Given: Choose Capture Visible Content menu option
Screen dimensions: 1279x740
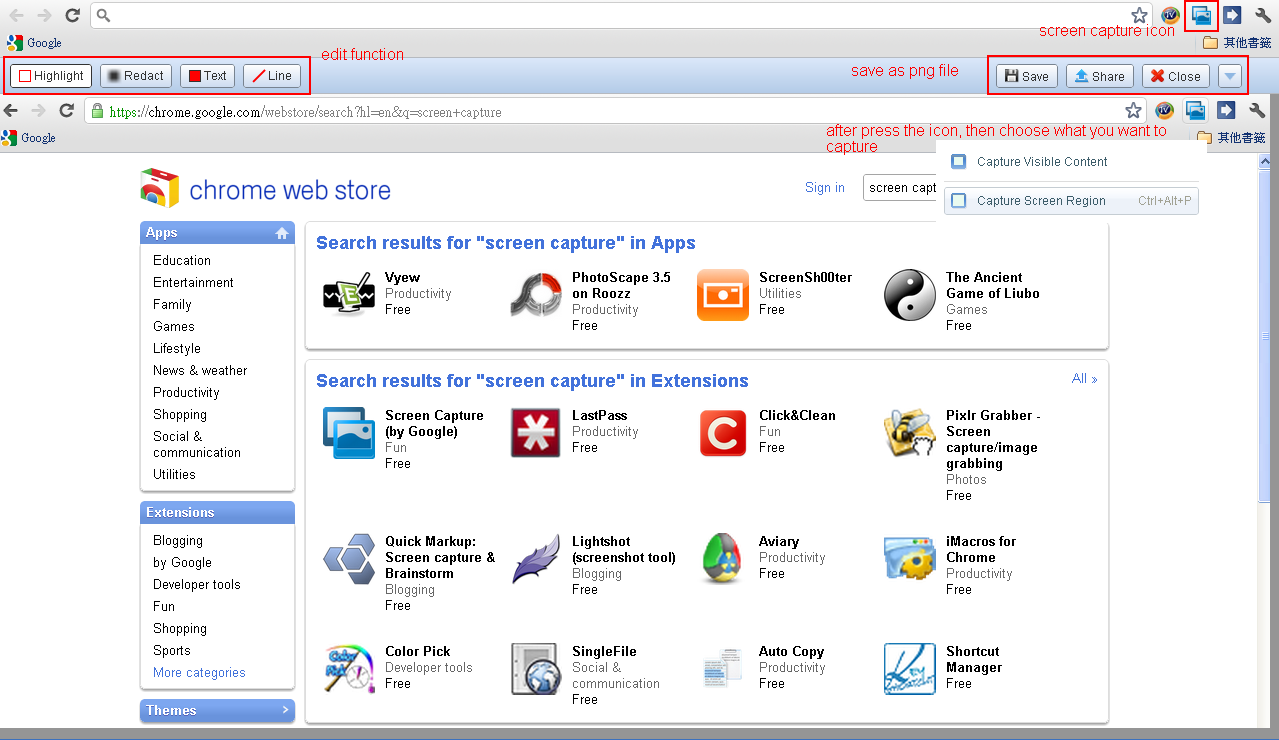Looking at the screenshot, I should coord(1042,162).
